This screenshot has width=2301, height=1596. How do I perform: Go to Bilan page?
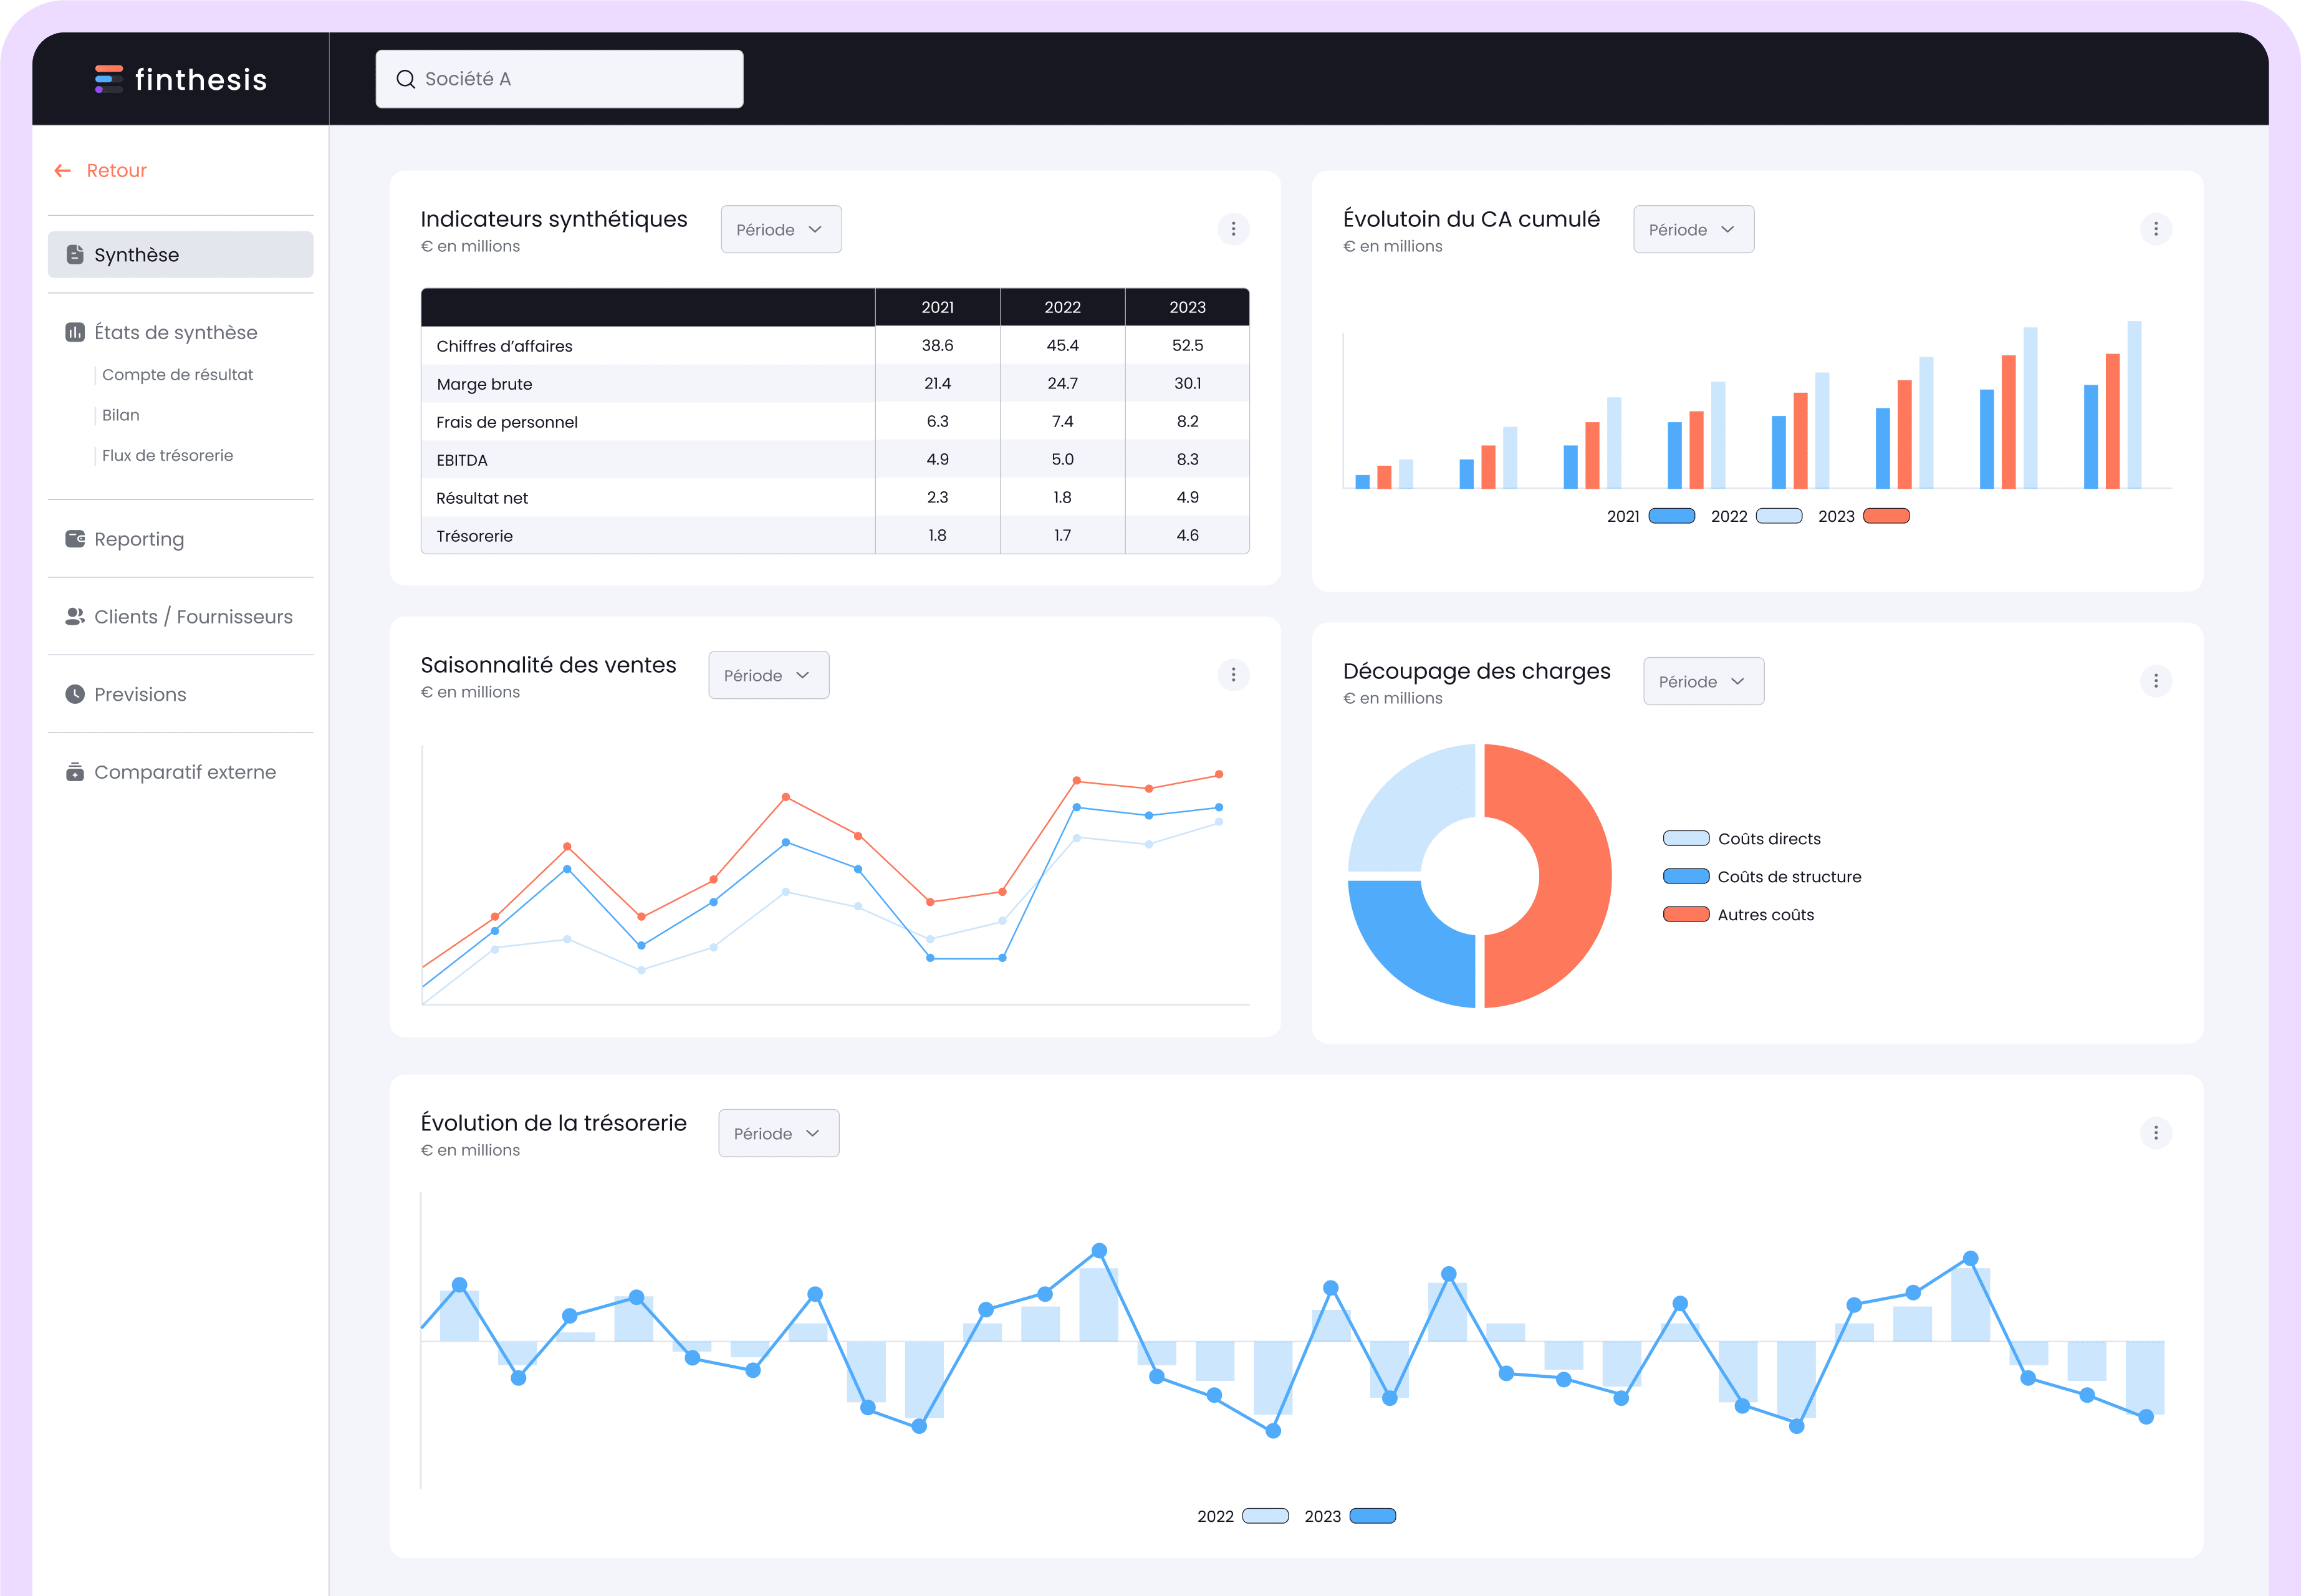click(120, 415)
